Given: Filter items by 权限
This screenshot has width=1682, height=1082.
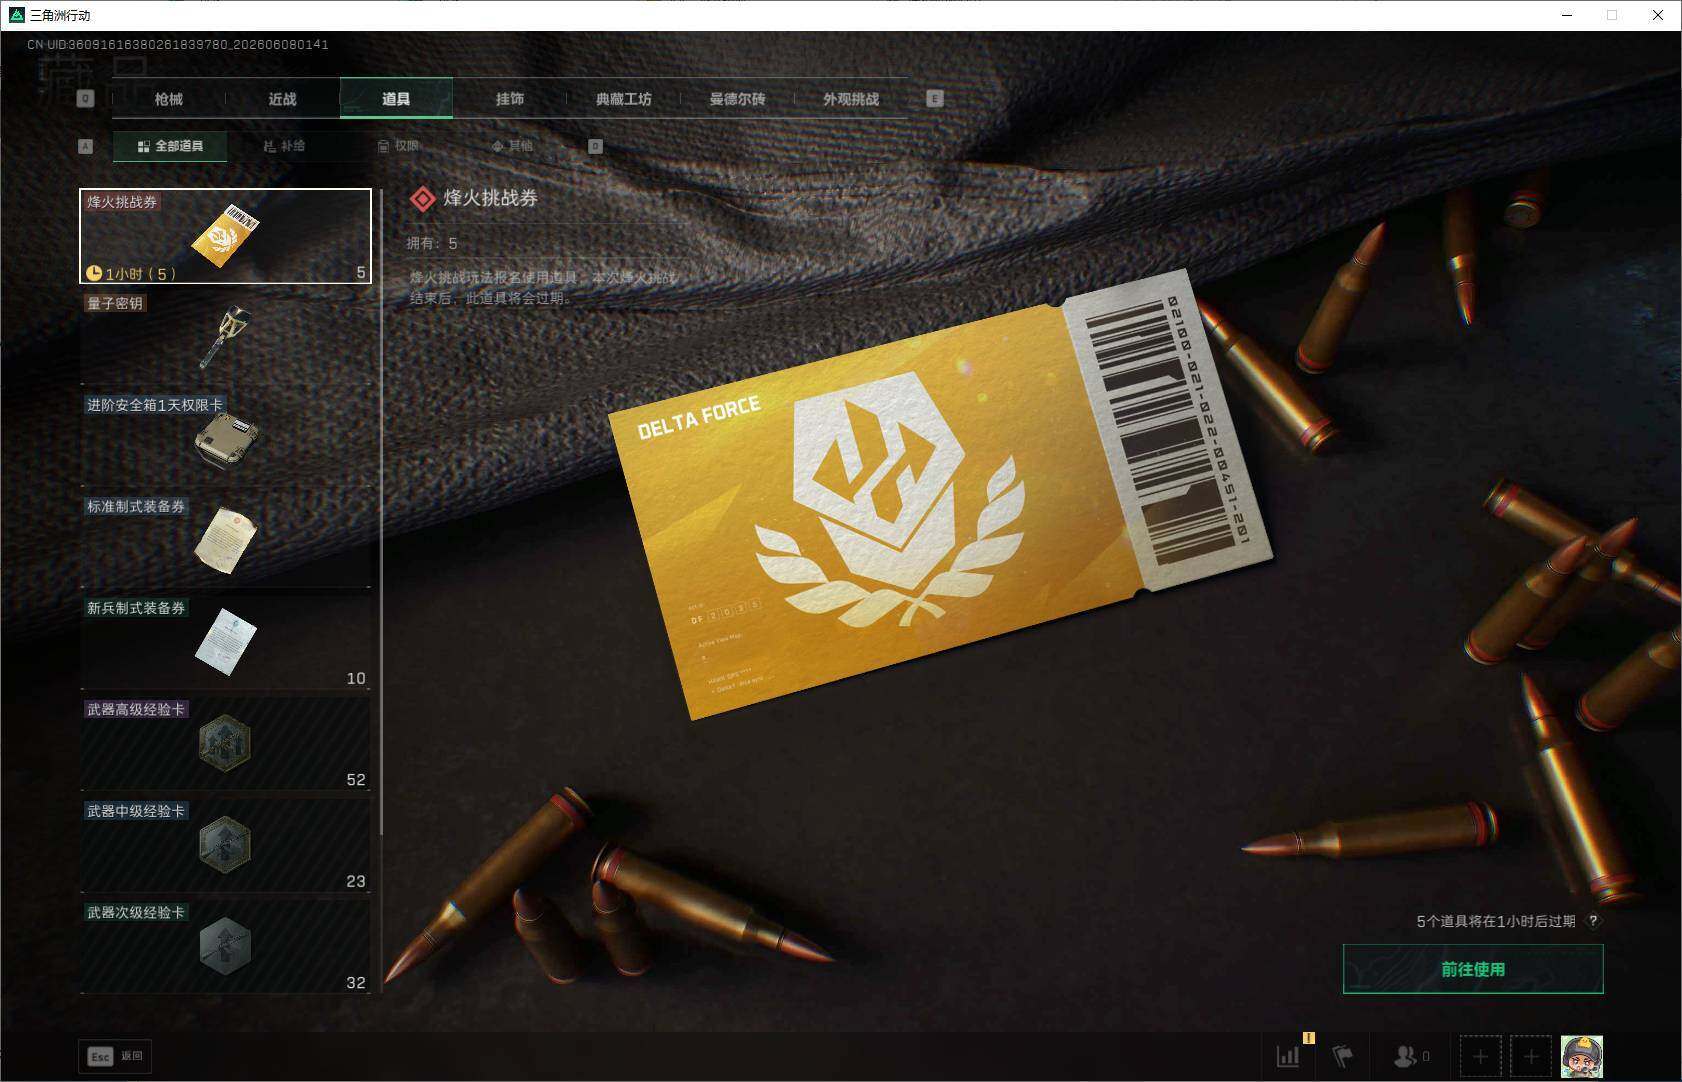Looking at the screenshot, I should coord(398,146).
